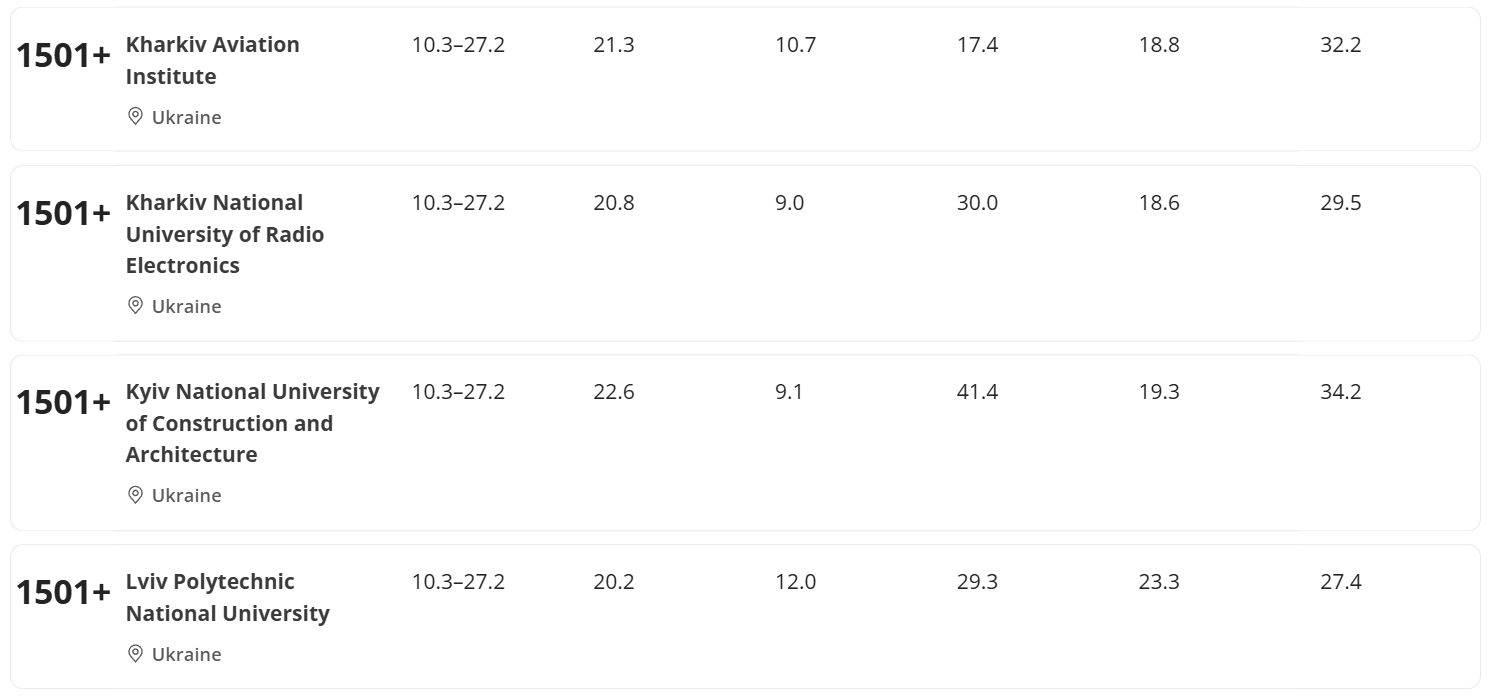Image resolution: width=1488 pixels, height=698 pixels.
Task: Click 1501+ rank of Kharkiv Aviation Institute
Action: point(63,56)
